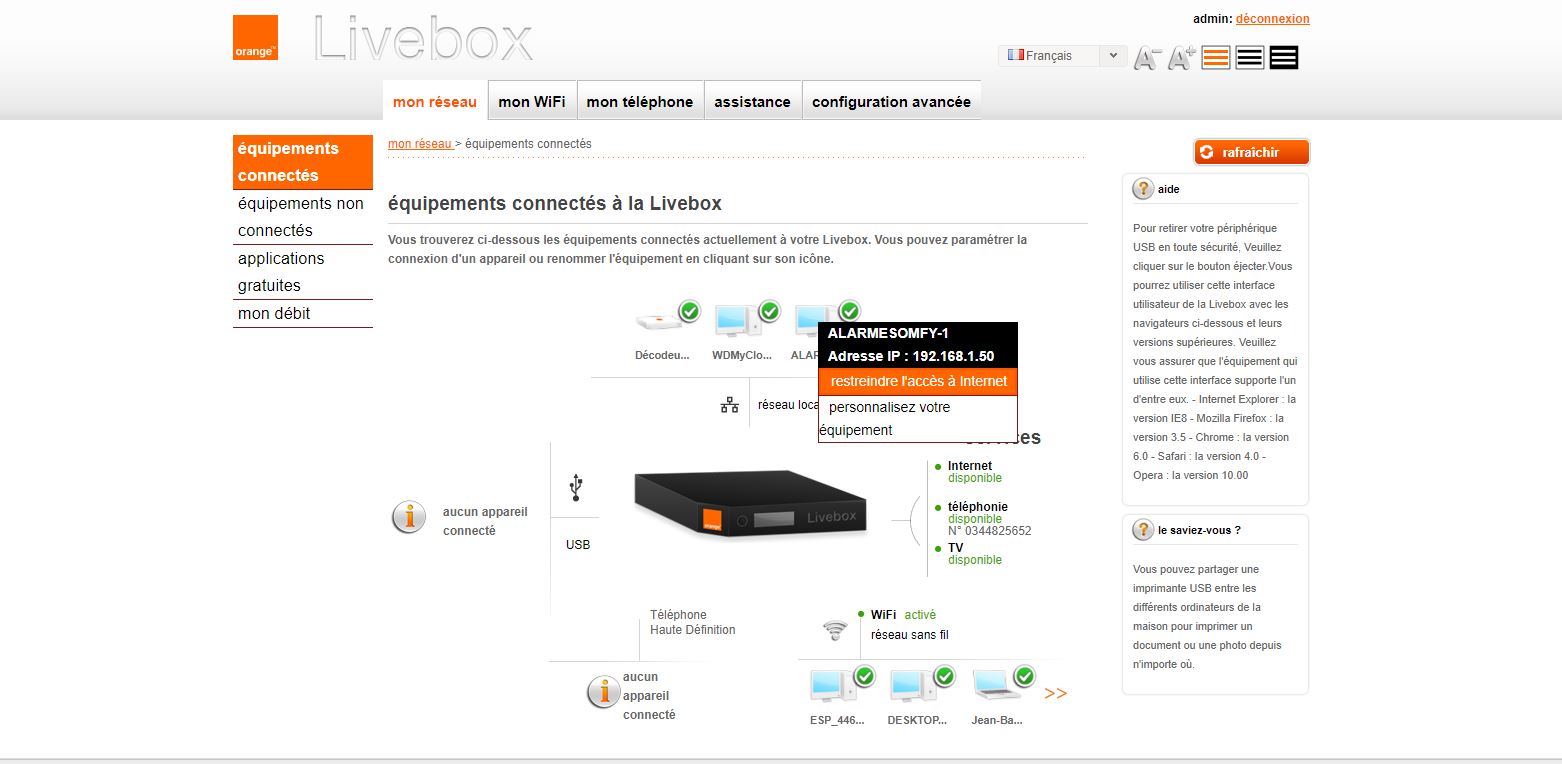Click the déconnexion link
1562x764 pixels.
point(1272,19)
